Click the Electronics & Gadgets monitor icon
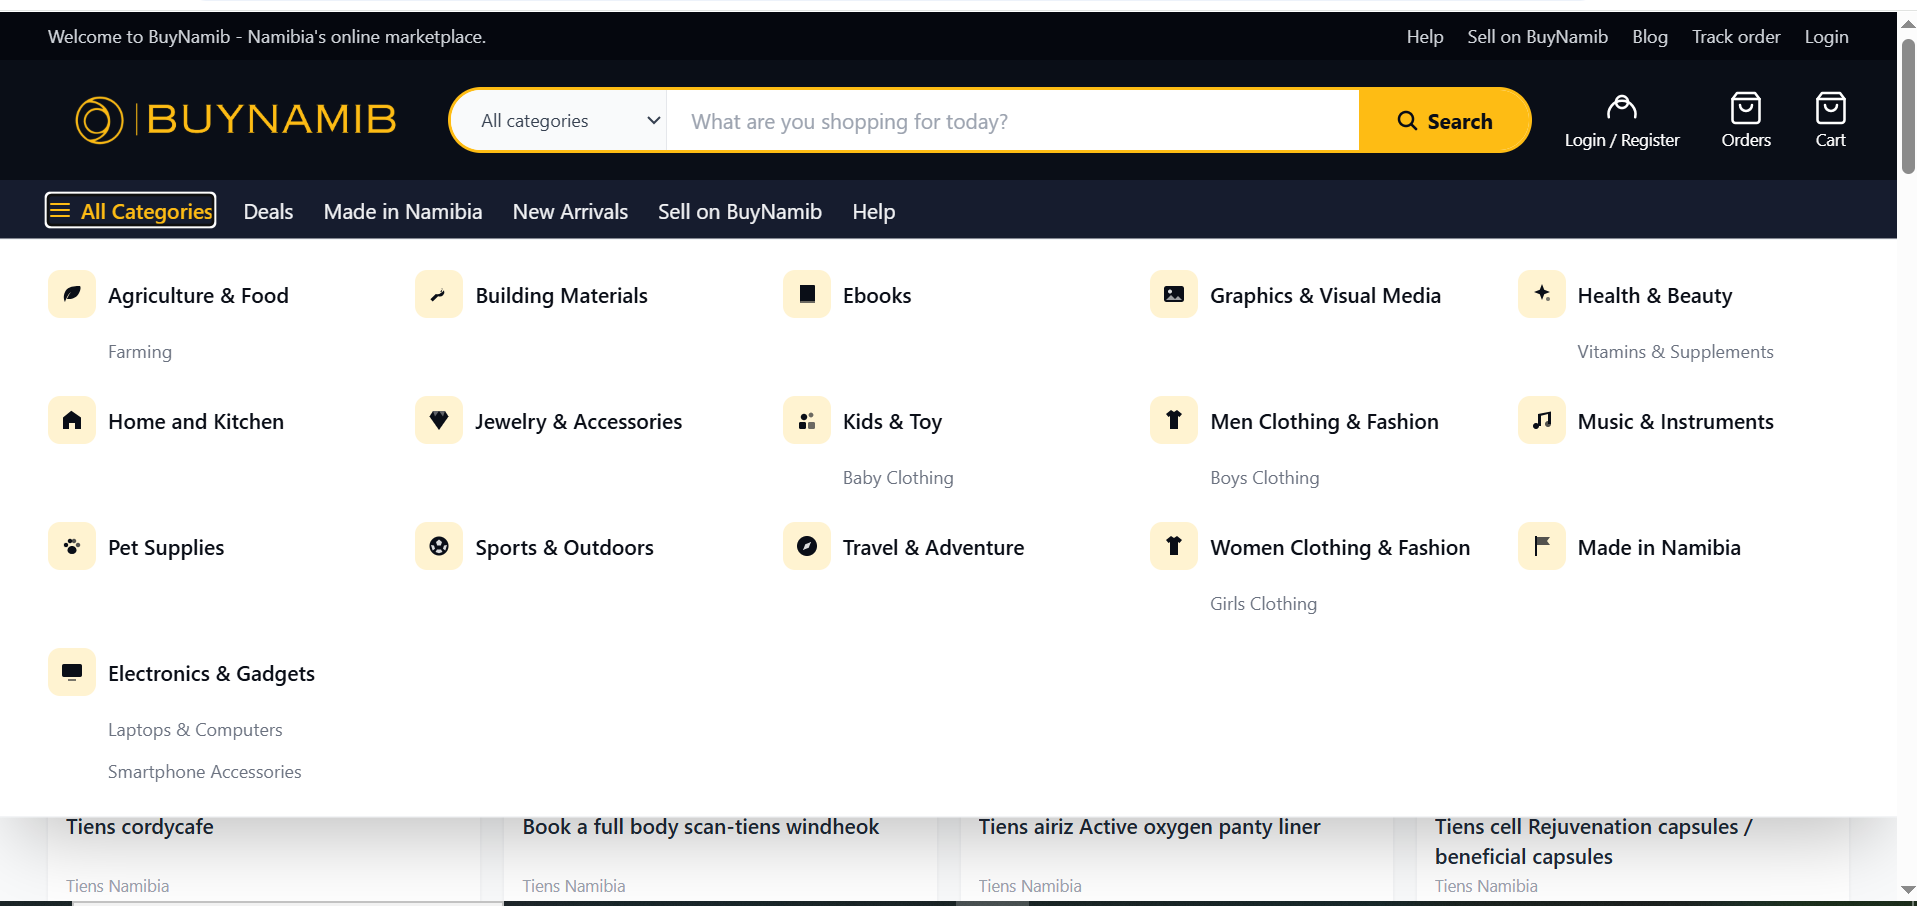This screenshot has height=906, width=1917. [x=72, y=672]
